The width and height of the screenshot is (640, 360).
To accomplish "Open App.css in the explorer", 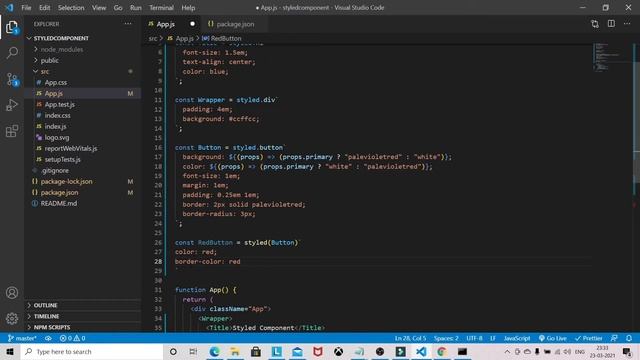I will pos(56,82).
